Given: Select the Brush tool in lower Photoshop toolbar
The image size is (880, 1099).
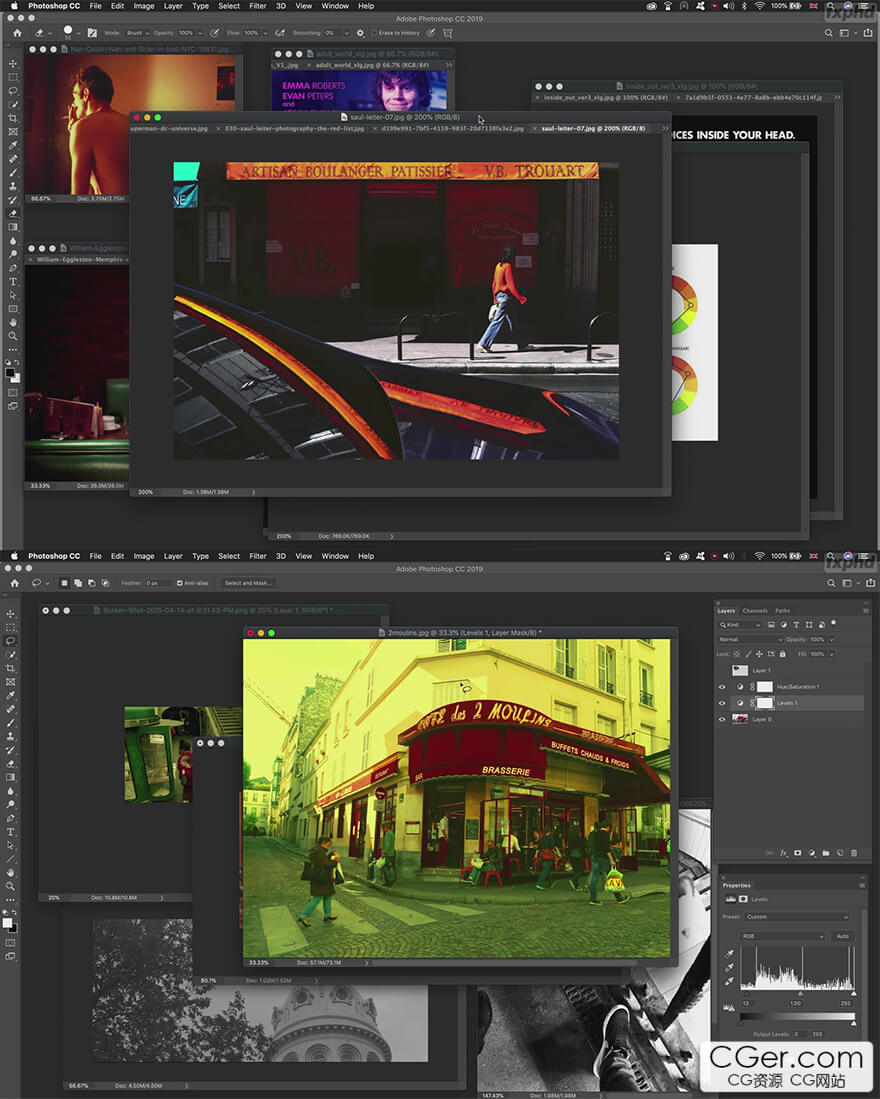Looking at the screenshot, I should coord(11,723).
